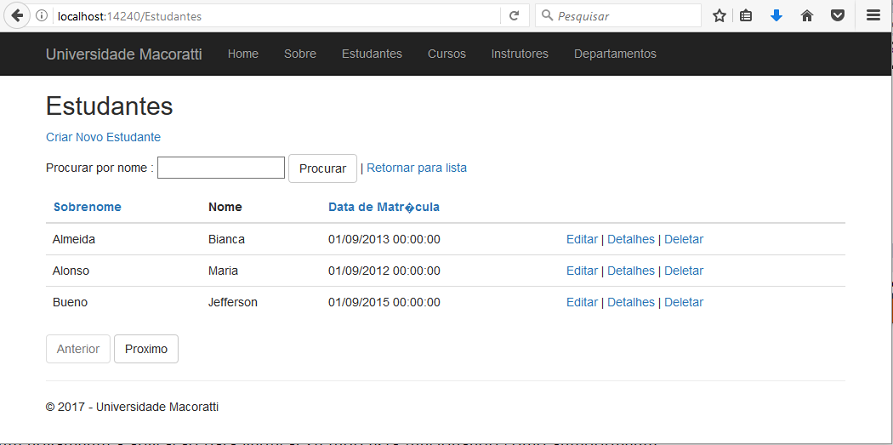
Task: Select the Bianca name cell
Action: (227, 239)
